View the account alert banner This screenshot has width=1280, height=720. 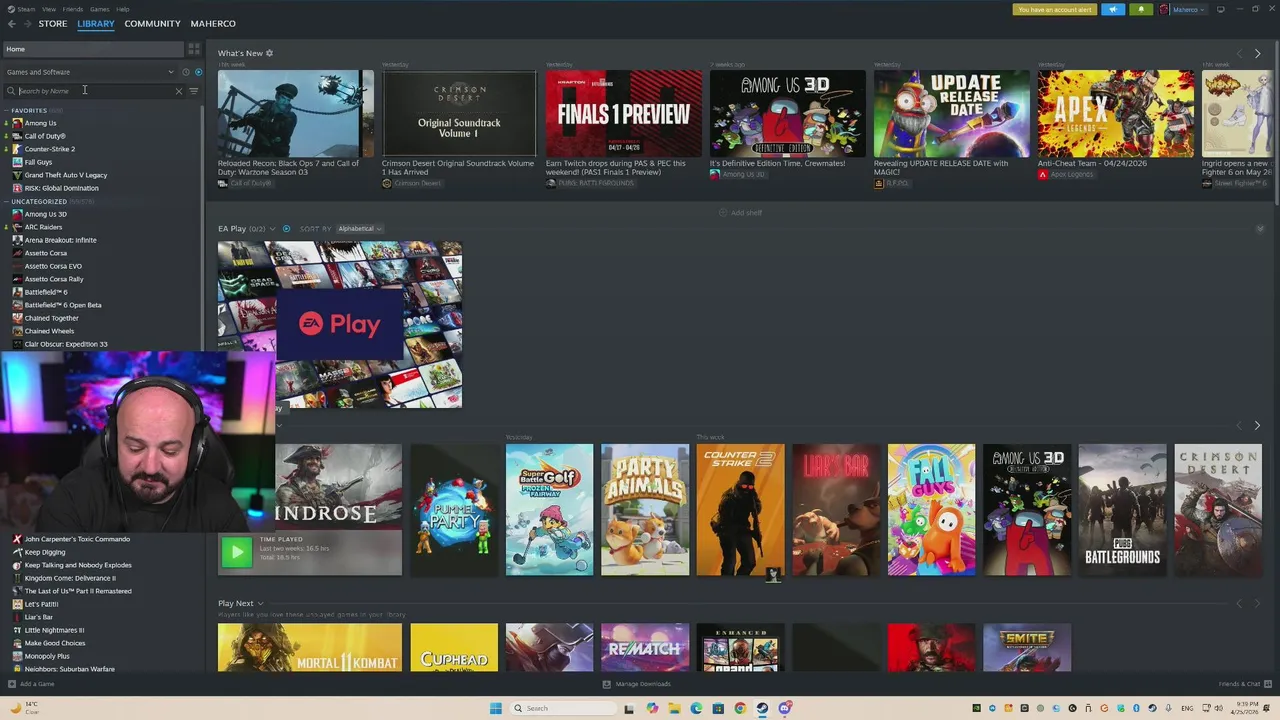point(1054,9)
